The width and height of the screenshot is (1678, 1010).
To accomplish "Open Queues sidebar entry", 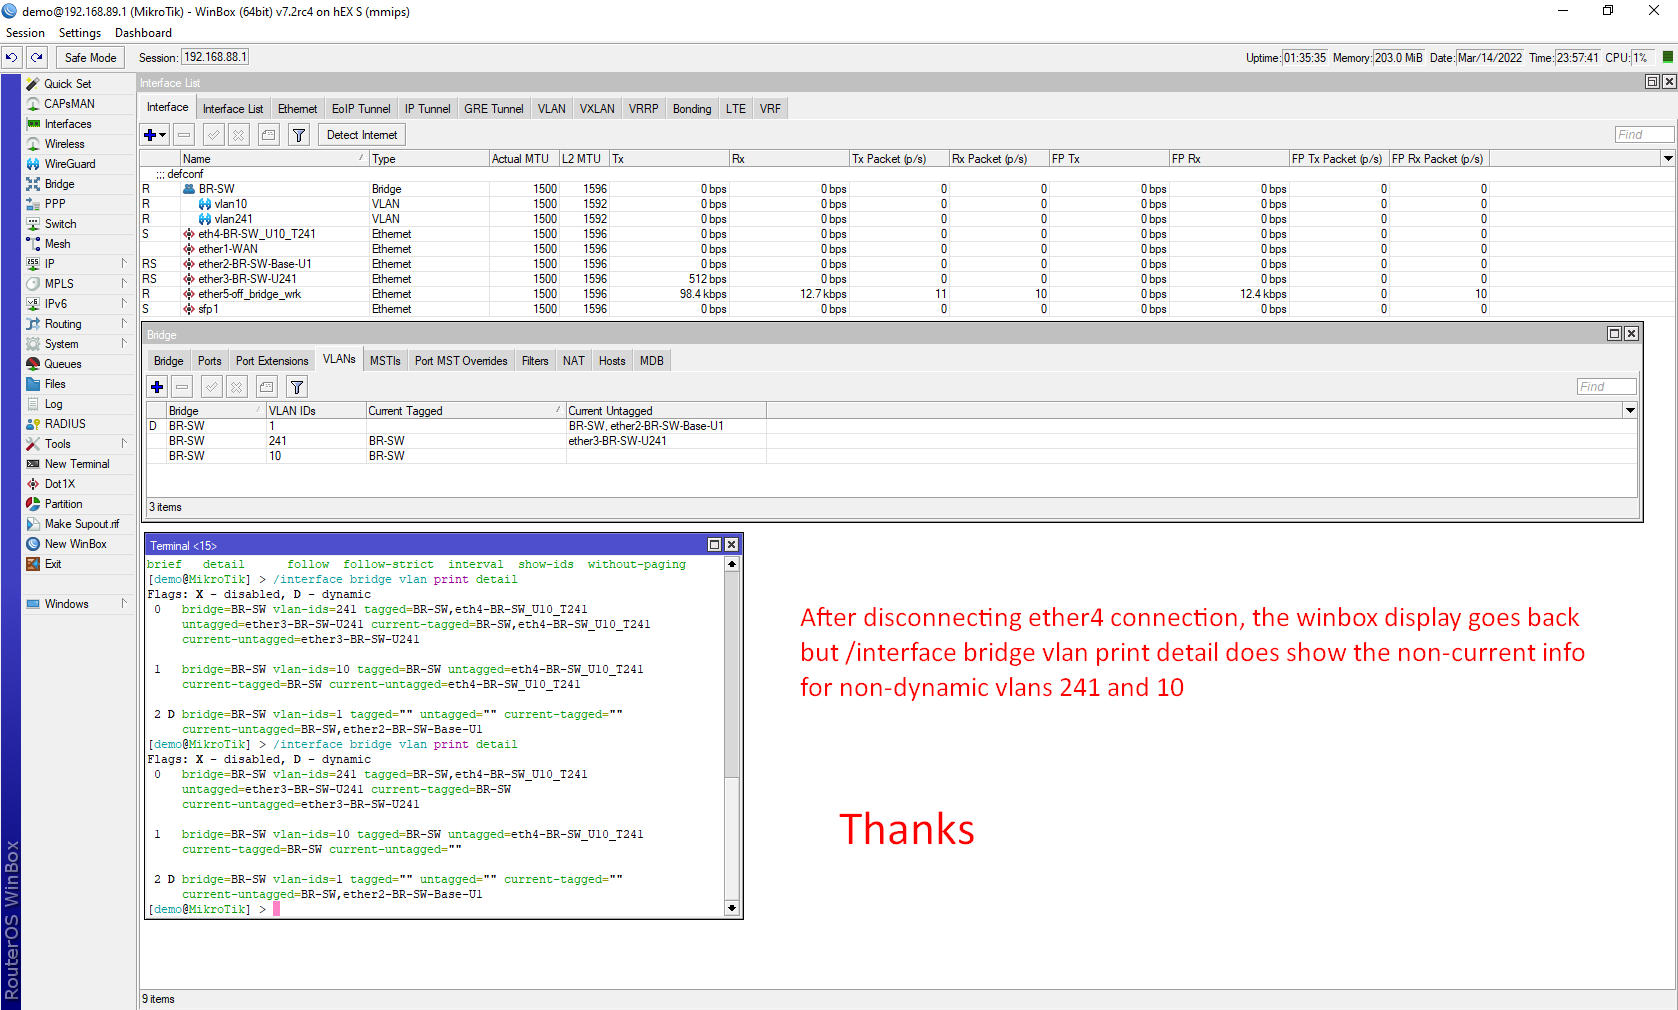I will click(63, 364).
